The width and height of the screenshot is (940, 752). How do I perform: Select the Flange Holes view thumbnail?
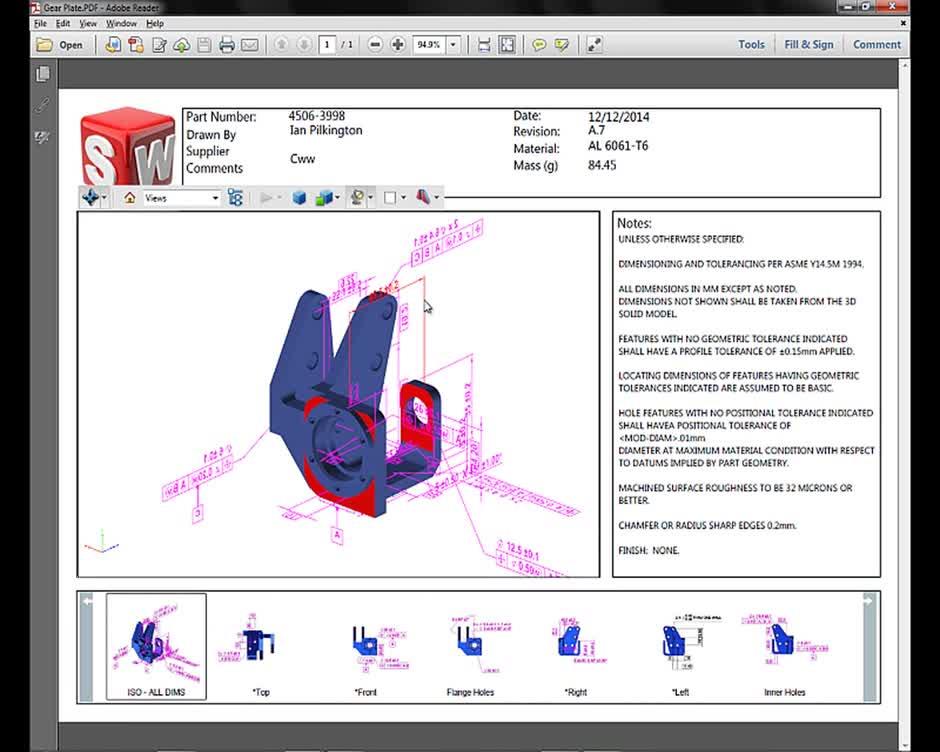tap(470, 645)
